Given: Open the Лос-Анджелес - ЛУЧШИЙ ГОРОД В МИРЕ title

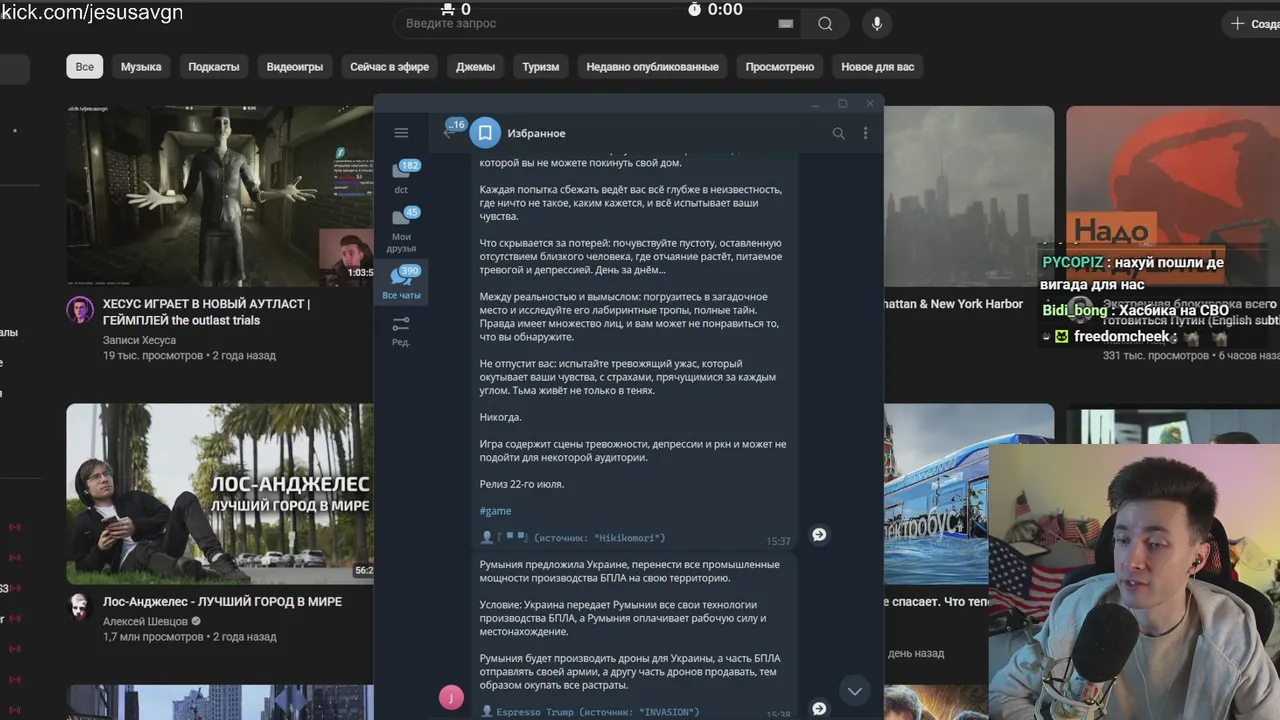Looking at the screenshot, I should (222, 602).
